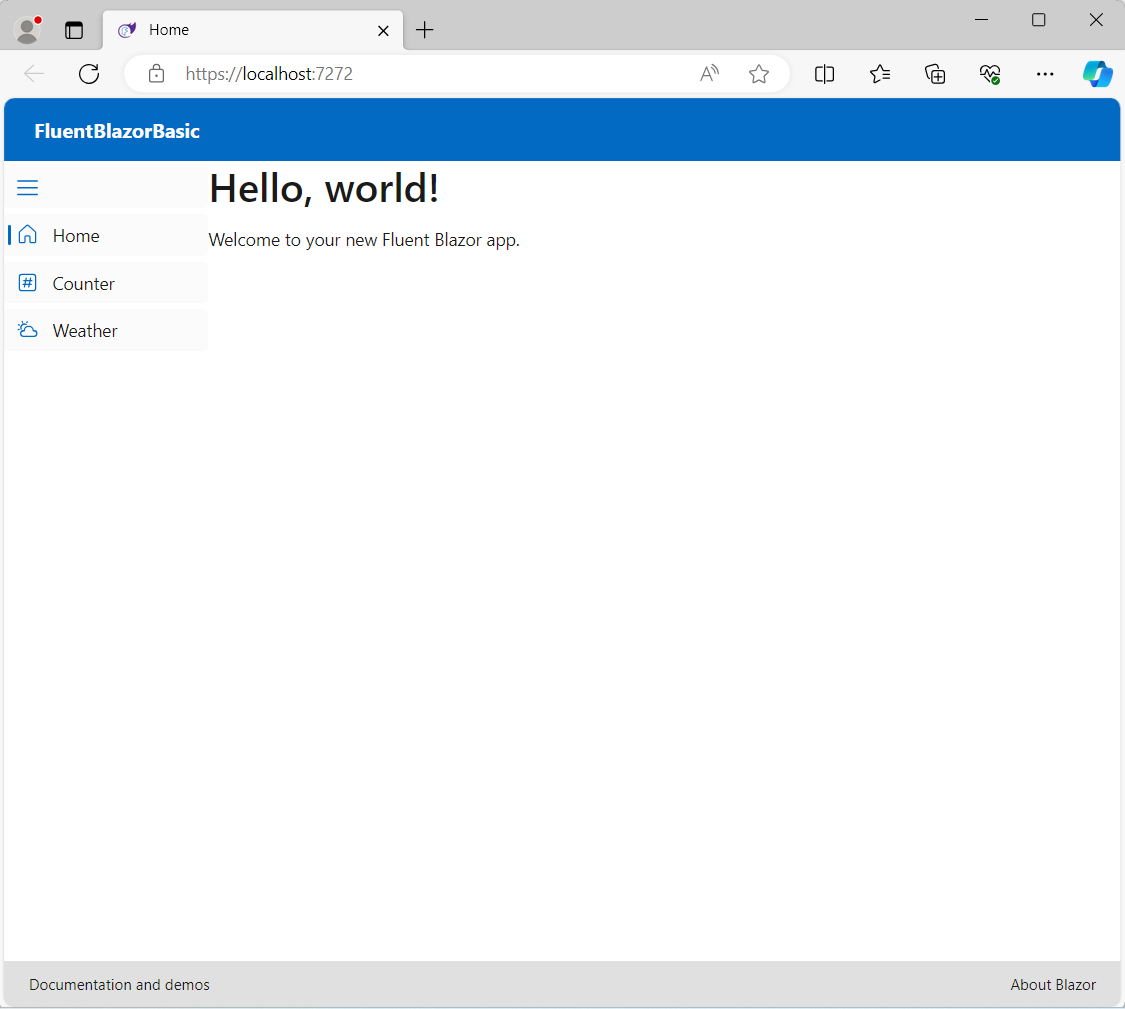Open split screen view
Image resolution: width=1125 pixels, height=1009 pixels.
pyautogui.click(x=824, y=74)
